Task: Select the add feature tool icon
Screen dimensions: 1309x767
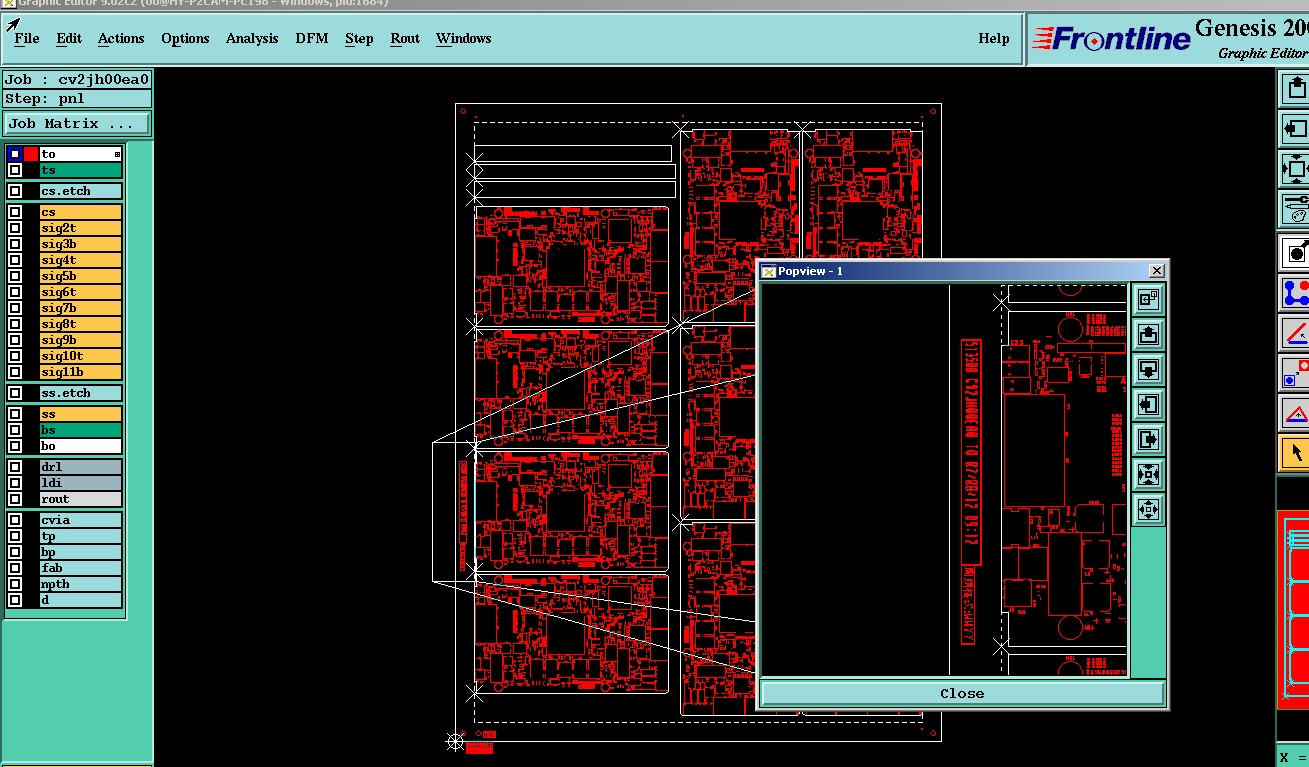Action: pos(1297,252)
